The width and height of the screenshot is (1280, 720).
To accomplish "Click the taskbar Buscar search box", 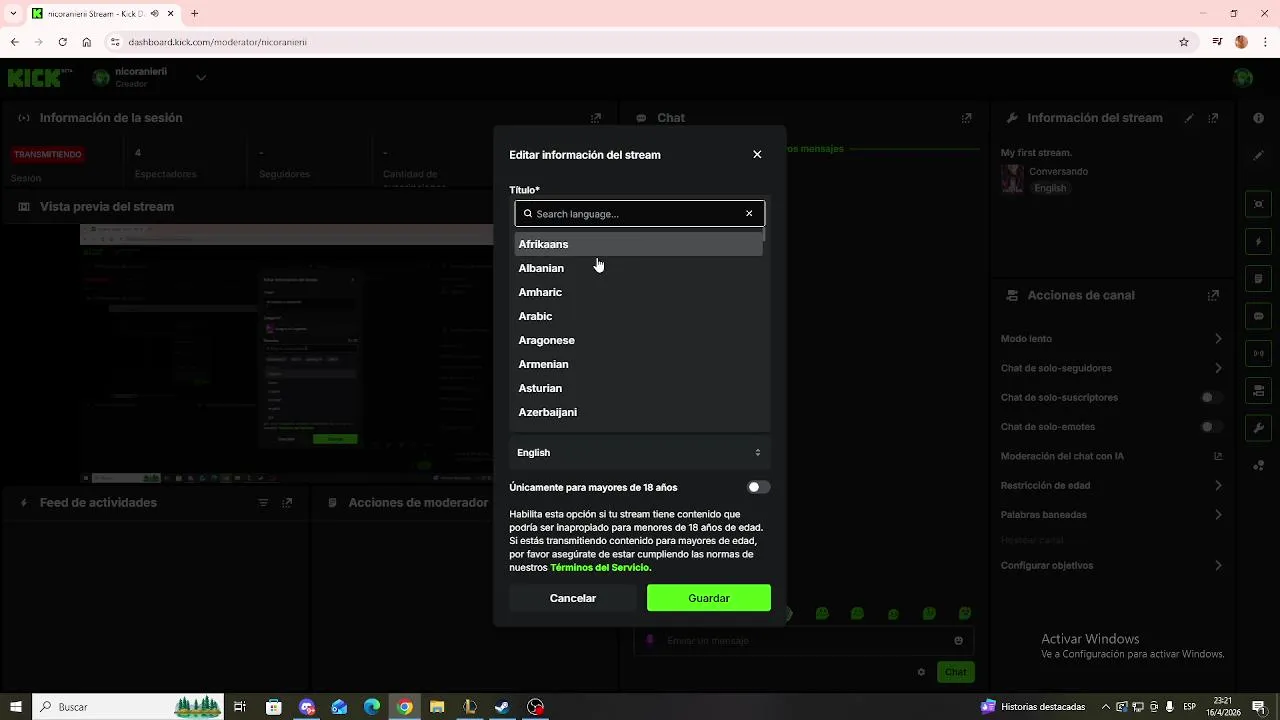I will pyautogui.click(x=128, y=707).
